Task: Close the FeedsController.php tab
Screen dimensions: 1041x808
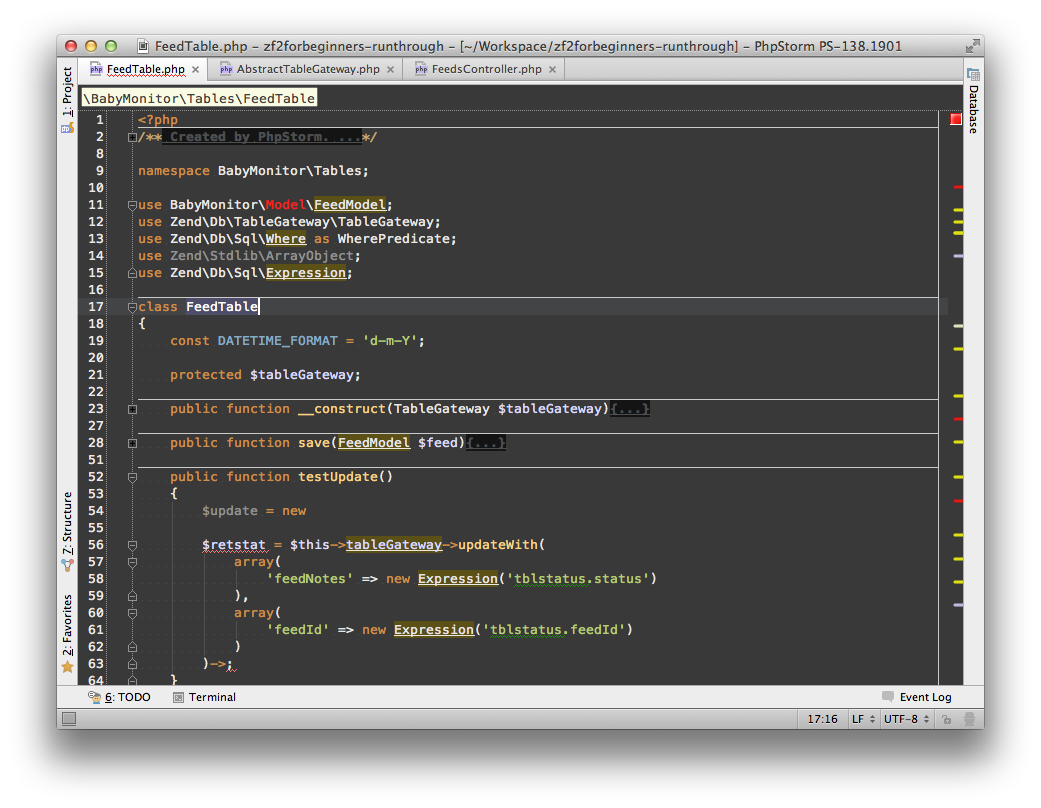Action: (x=552, y=69)
